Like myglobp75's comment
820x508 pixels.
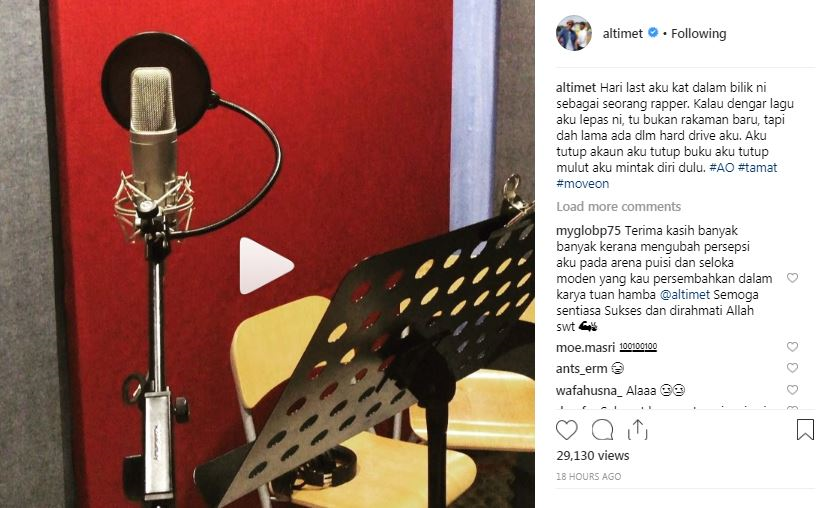coord(792,278)
